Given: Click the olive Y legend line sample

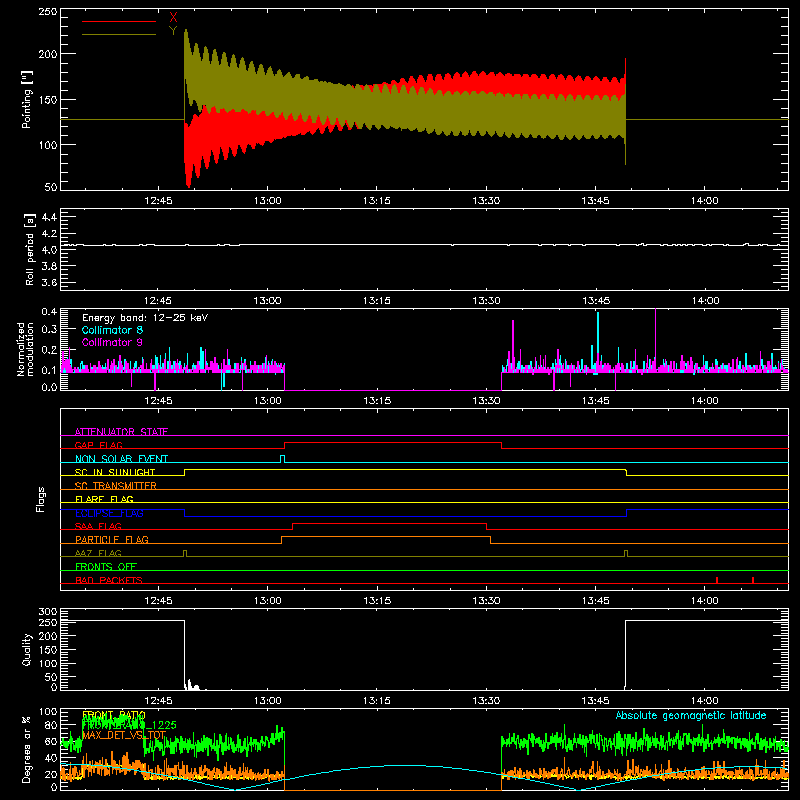Looking at the screenshot, I should coord(119,35).
